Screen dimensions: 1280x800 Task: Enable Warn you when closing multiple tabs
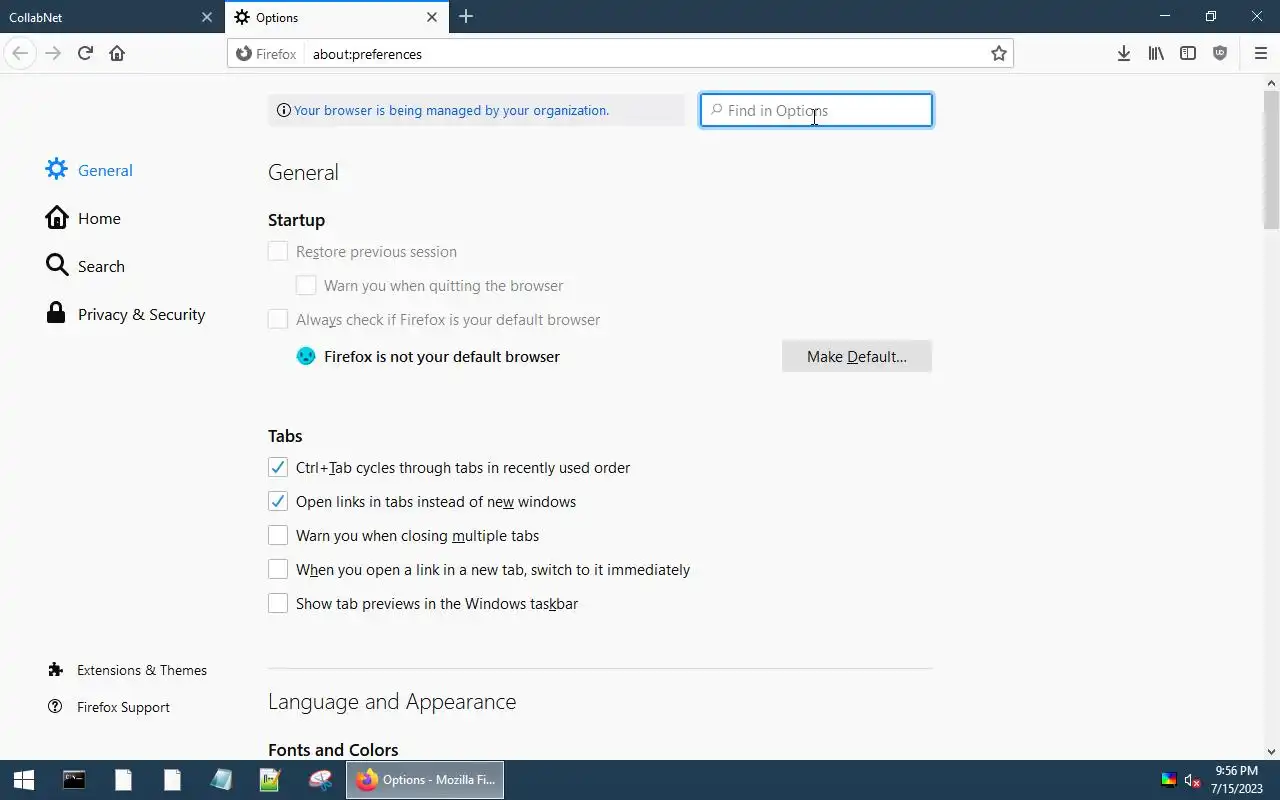(x=278, y=535)
